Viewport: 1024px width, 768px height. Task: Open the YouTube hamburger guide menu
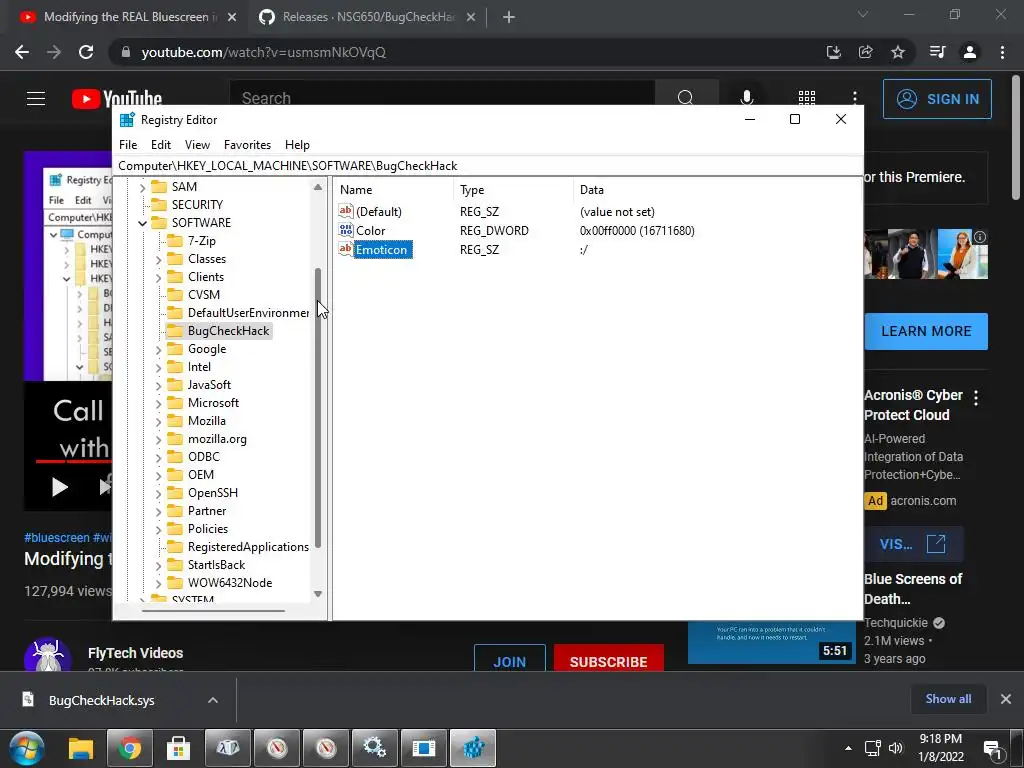click(36, 99)
